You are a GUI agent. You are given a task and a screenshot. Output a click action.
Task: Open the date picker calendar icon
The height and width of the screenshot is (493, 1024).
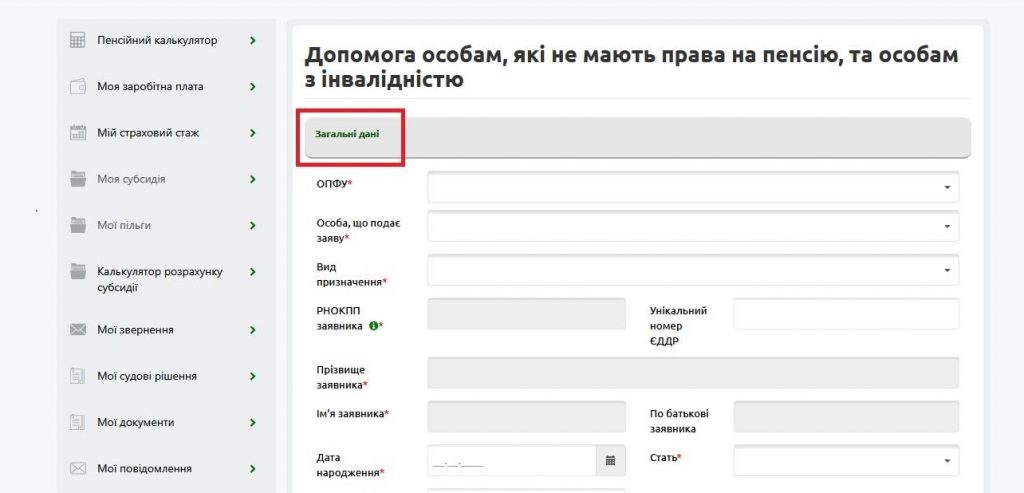tap(611, 461)
